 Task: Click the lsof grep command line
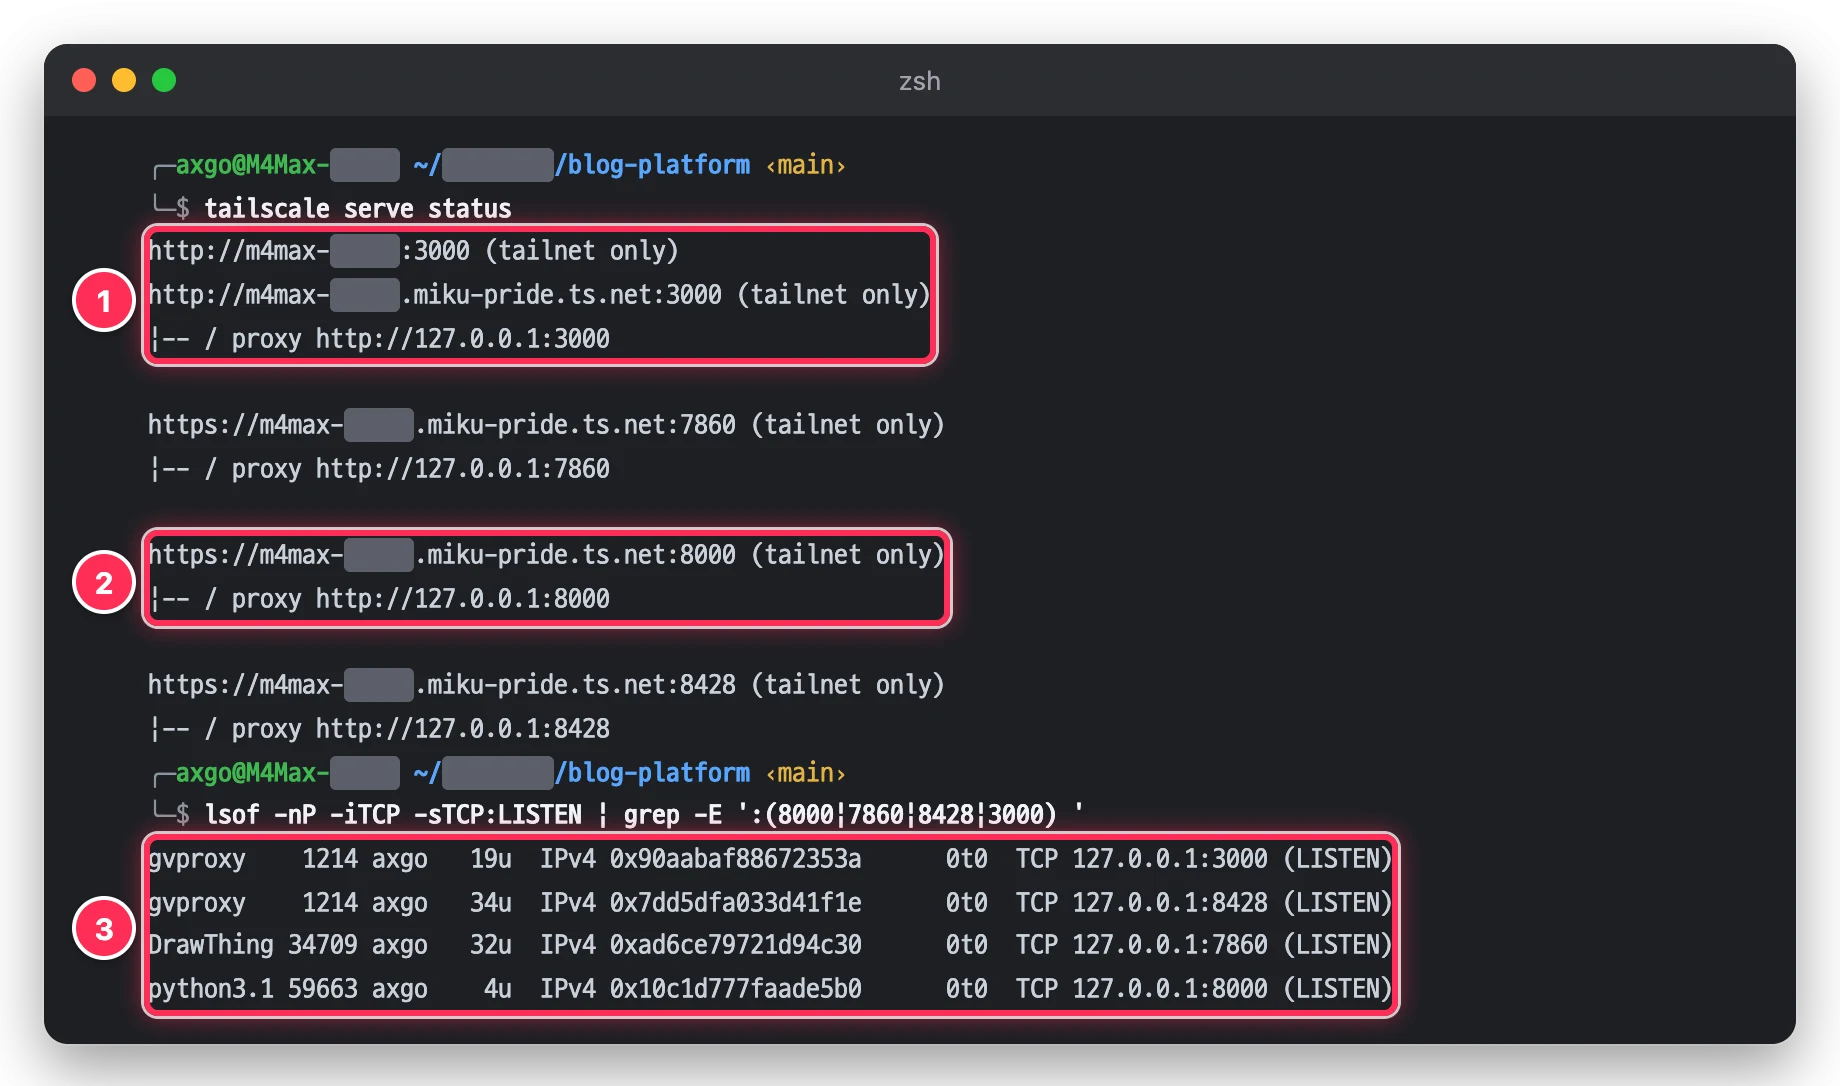coord(644,814)
